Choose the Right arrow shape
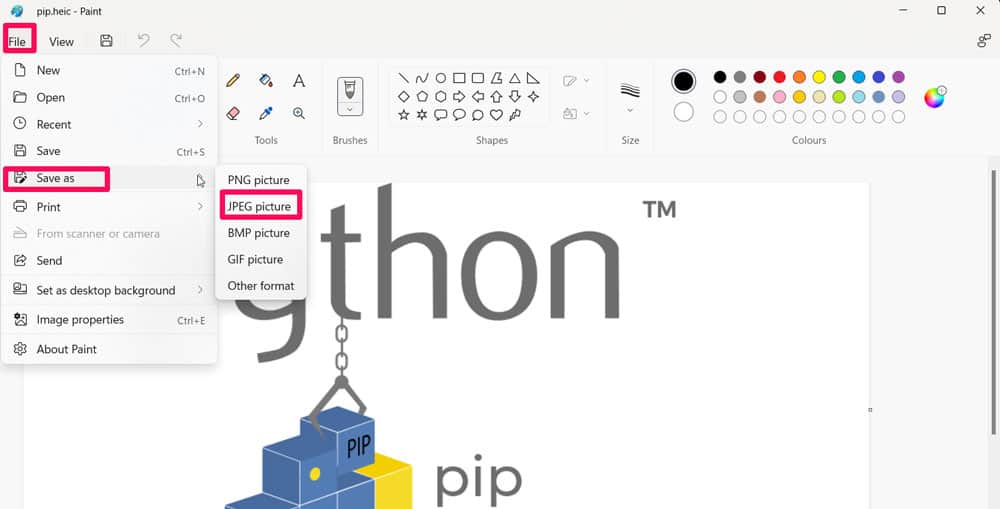The image size is (1000, 509). pyautogui.click(x=459, y=97)
